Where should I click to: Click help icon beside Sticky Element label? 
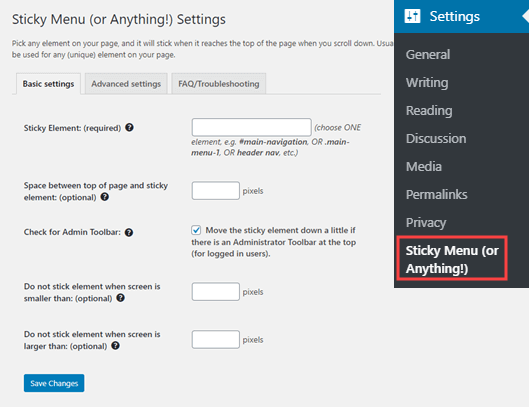click(x=129, y=128)
